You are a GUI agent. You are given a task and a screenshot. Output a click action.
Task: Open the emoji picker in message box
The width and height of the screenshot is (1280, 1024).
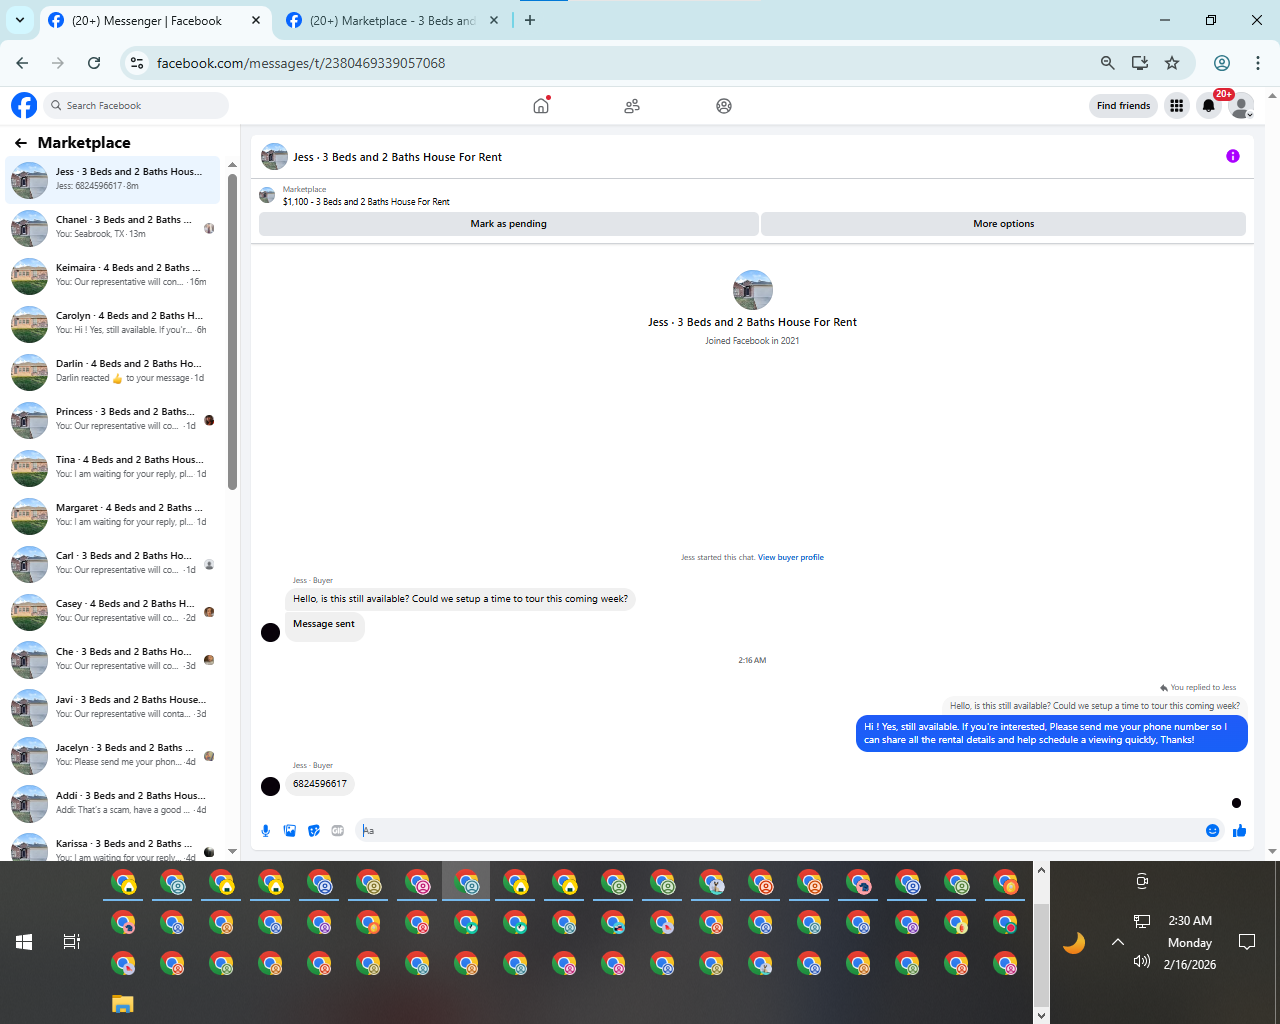point(1213,831)
